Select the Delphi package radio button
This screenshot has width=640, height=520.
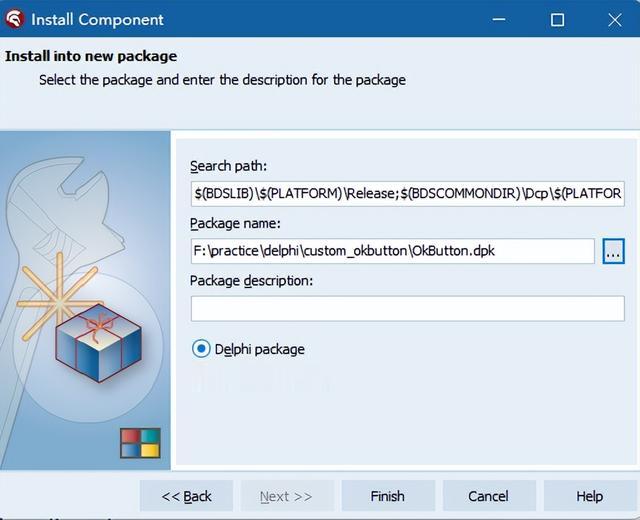(201, 349)
